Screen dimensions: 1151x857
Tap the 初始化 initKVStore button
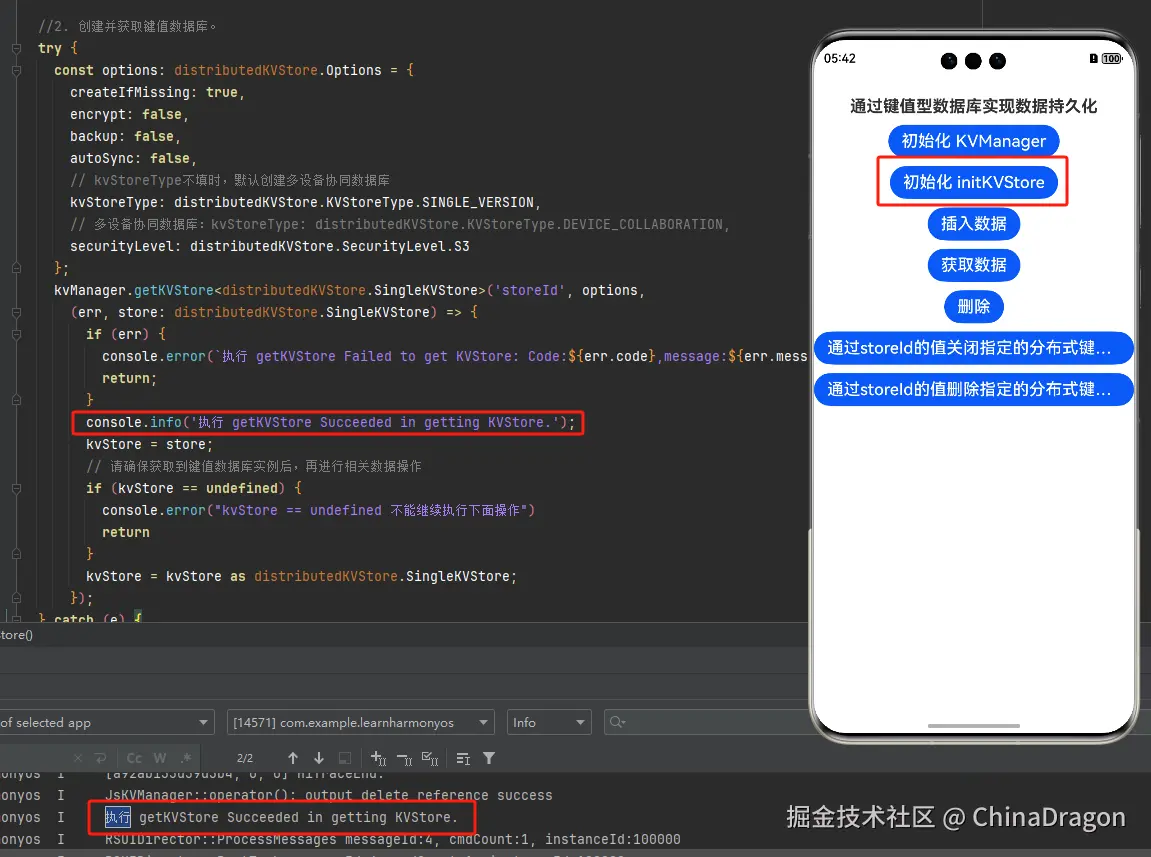click(973, 182)
